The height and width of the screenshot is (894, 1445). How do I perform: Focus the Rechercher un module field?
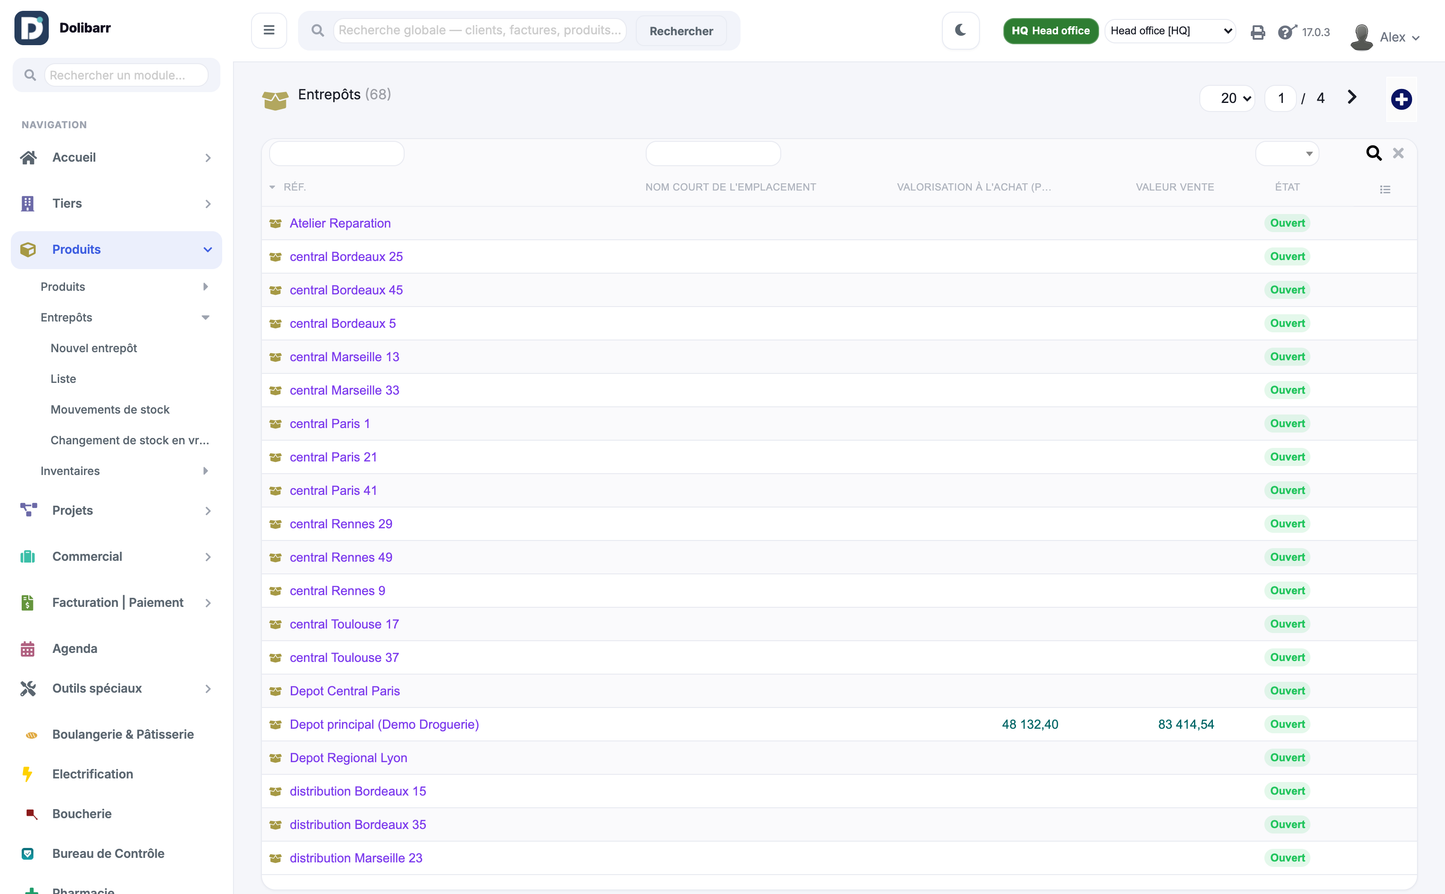[126, 75]
